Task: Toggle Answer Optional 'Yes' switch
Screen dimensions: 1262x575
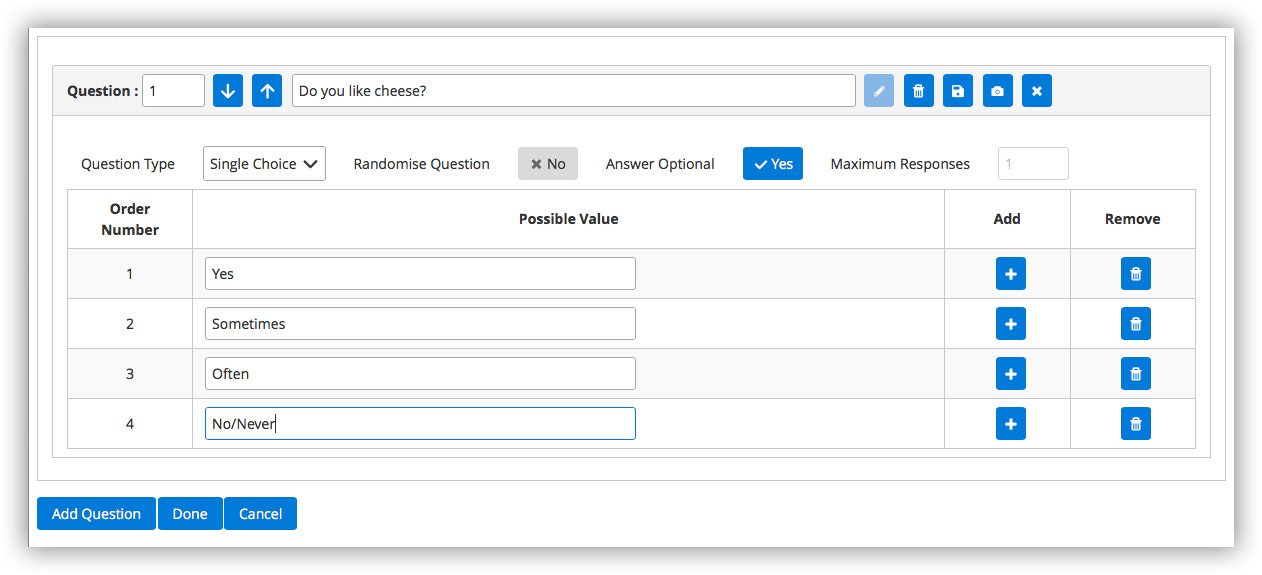Action: (773, 164)
